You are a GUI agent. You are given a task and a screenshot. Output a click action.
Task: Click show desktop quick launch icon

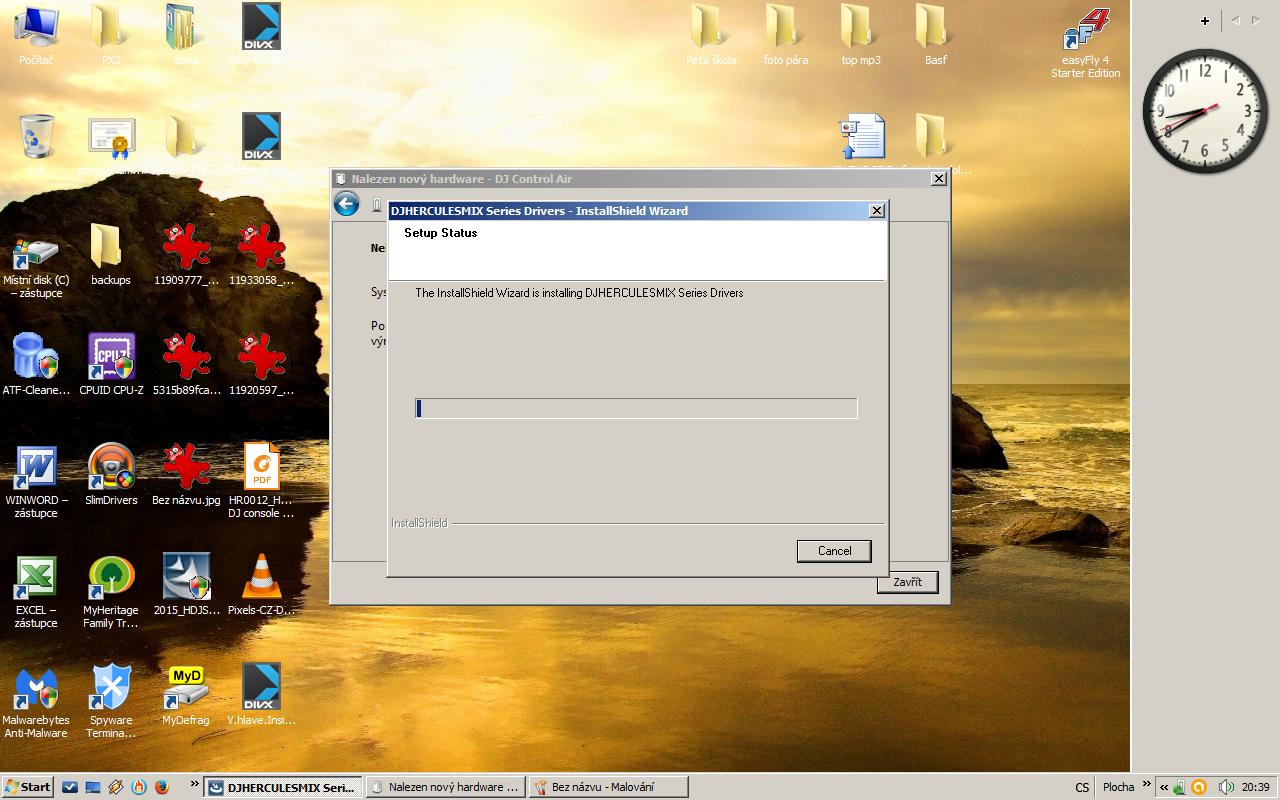93,787
